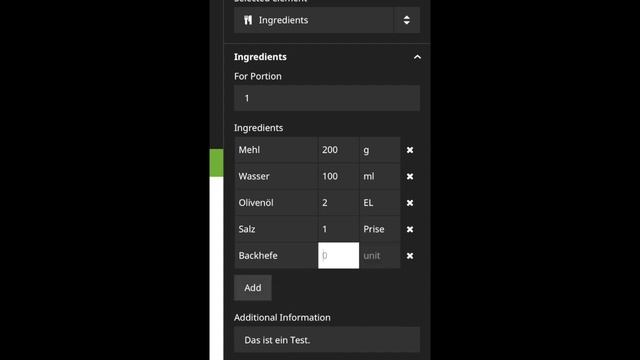Click the Additional Information text field

327,340
